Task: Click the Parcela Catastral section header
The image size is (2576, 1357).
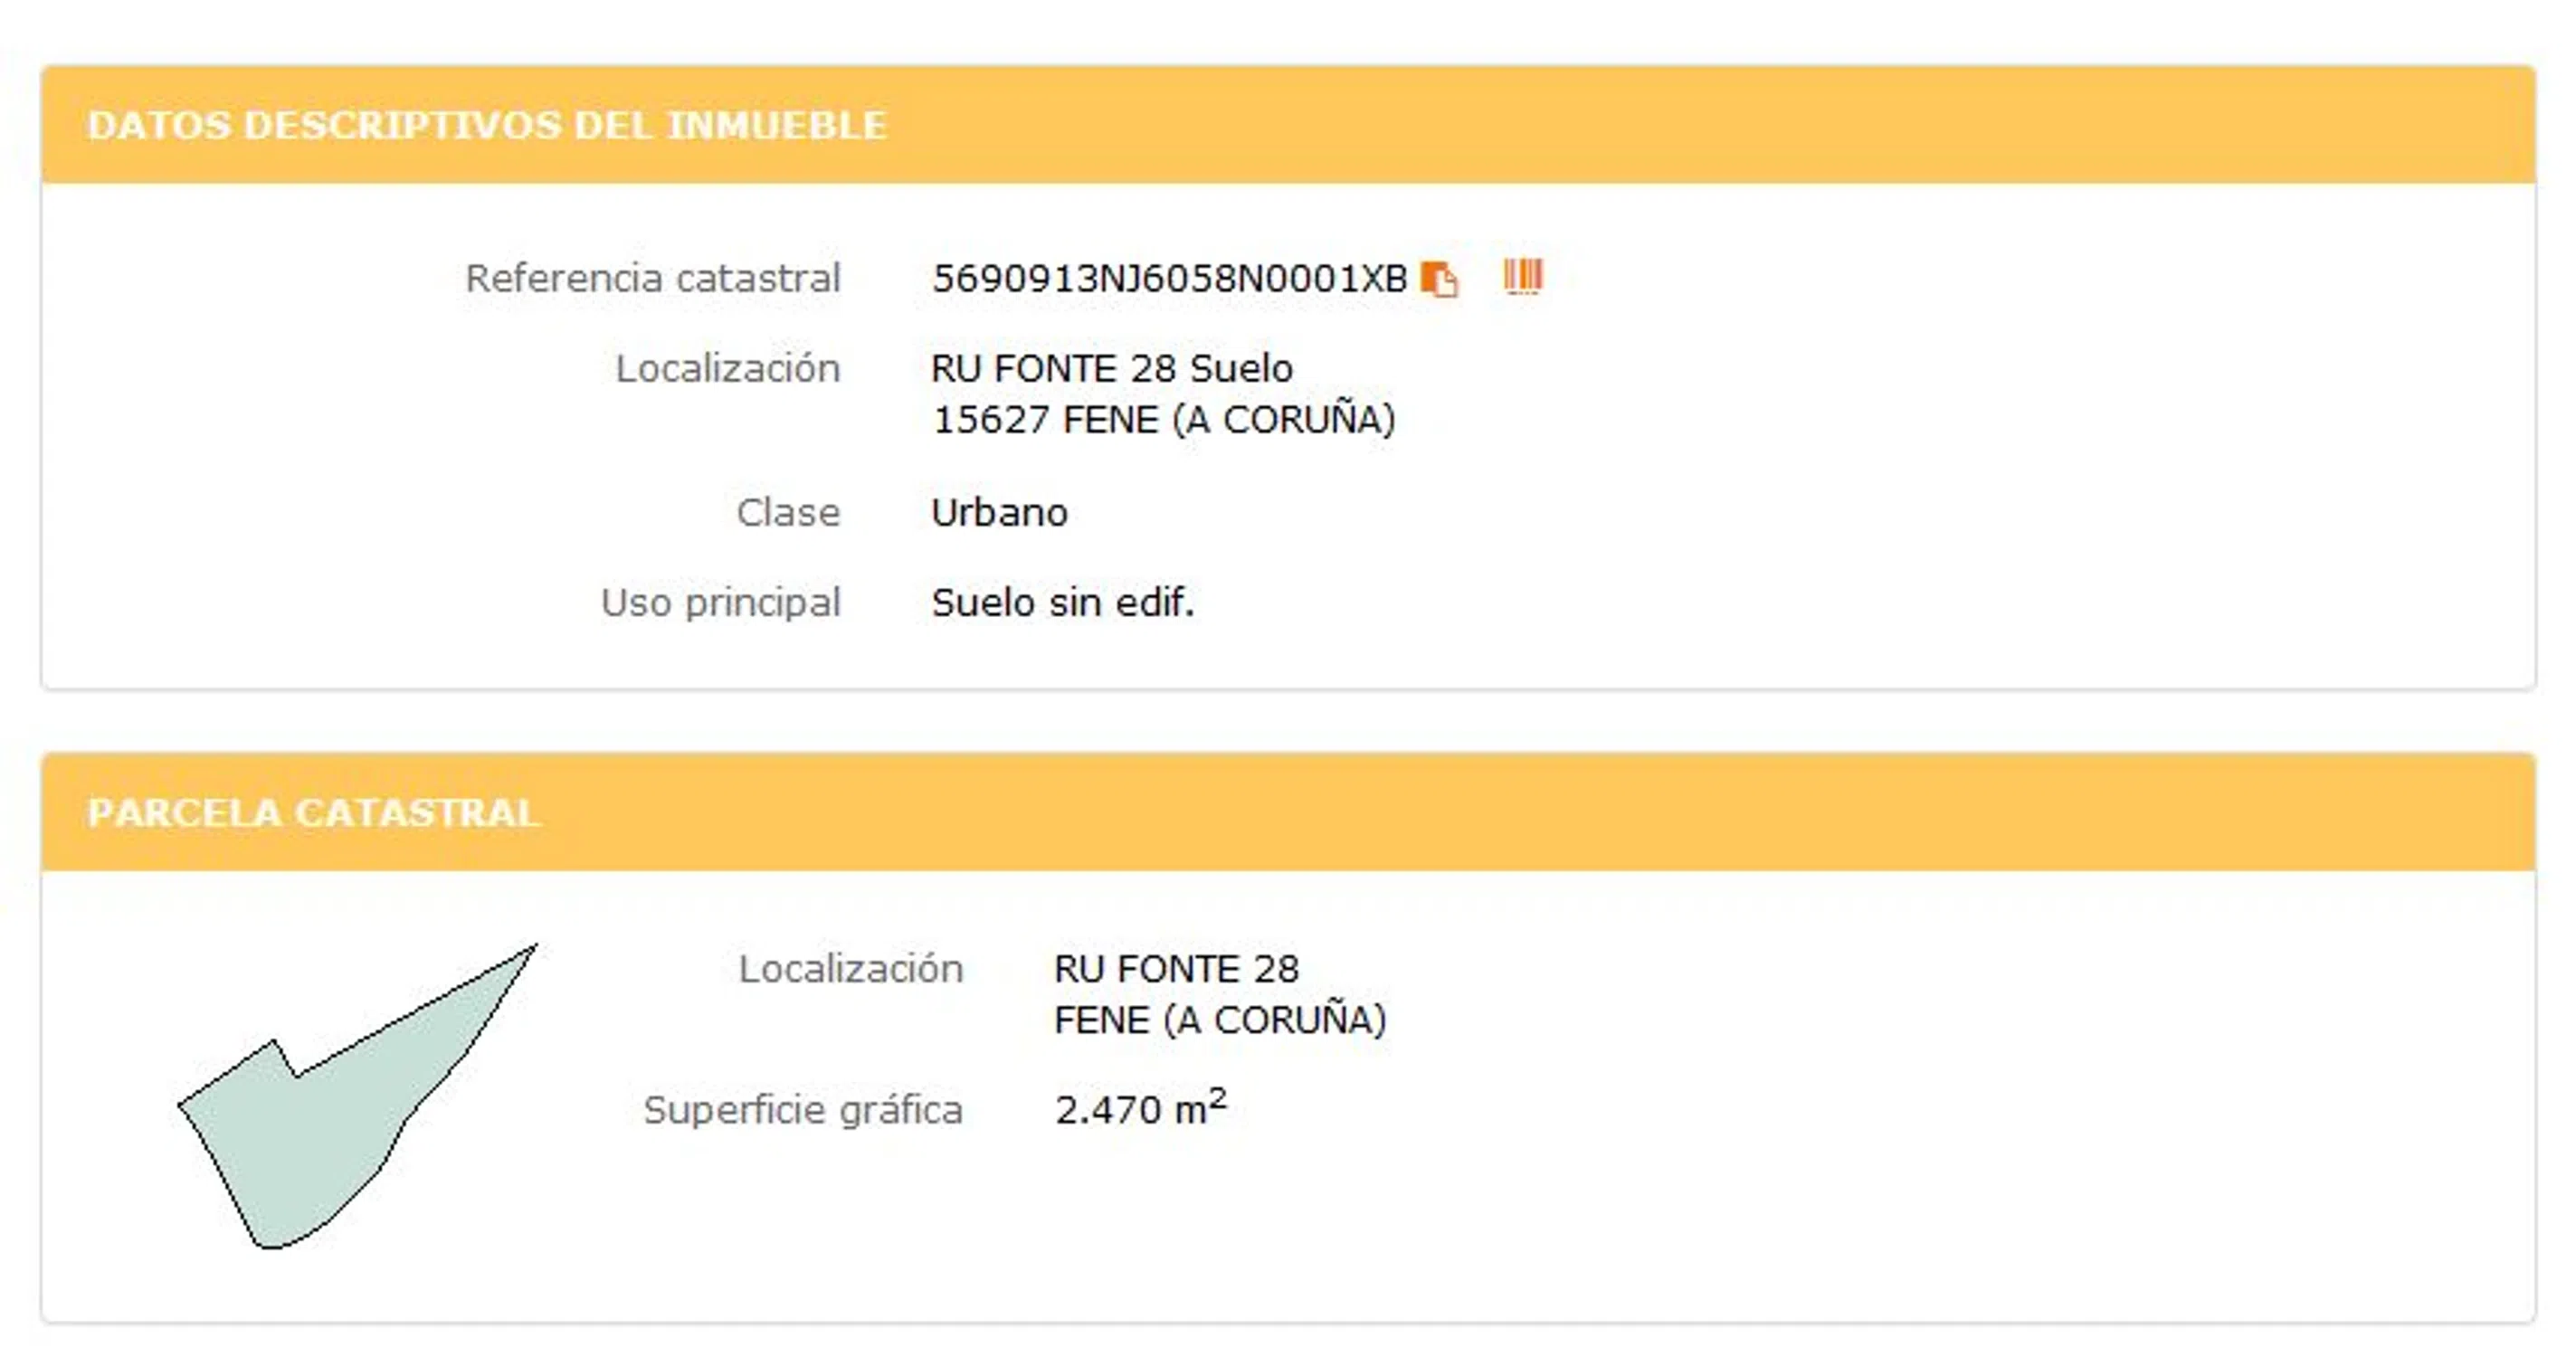Action: click(314, 812)
